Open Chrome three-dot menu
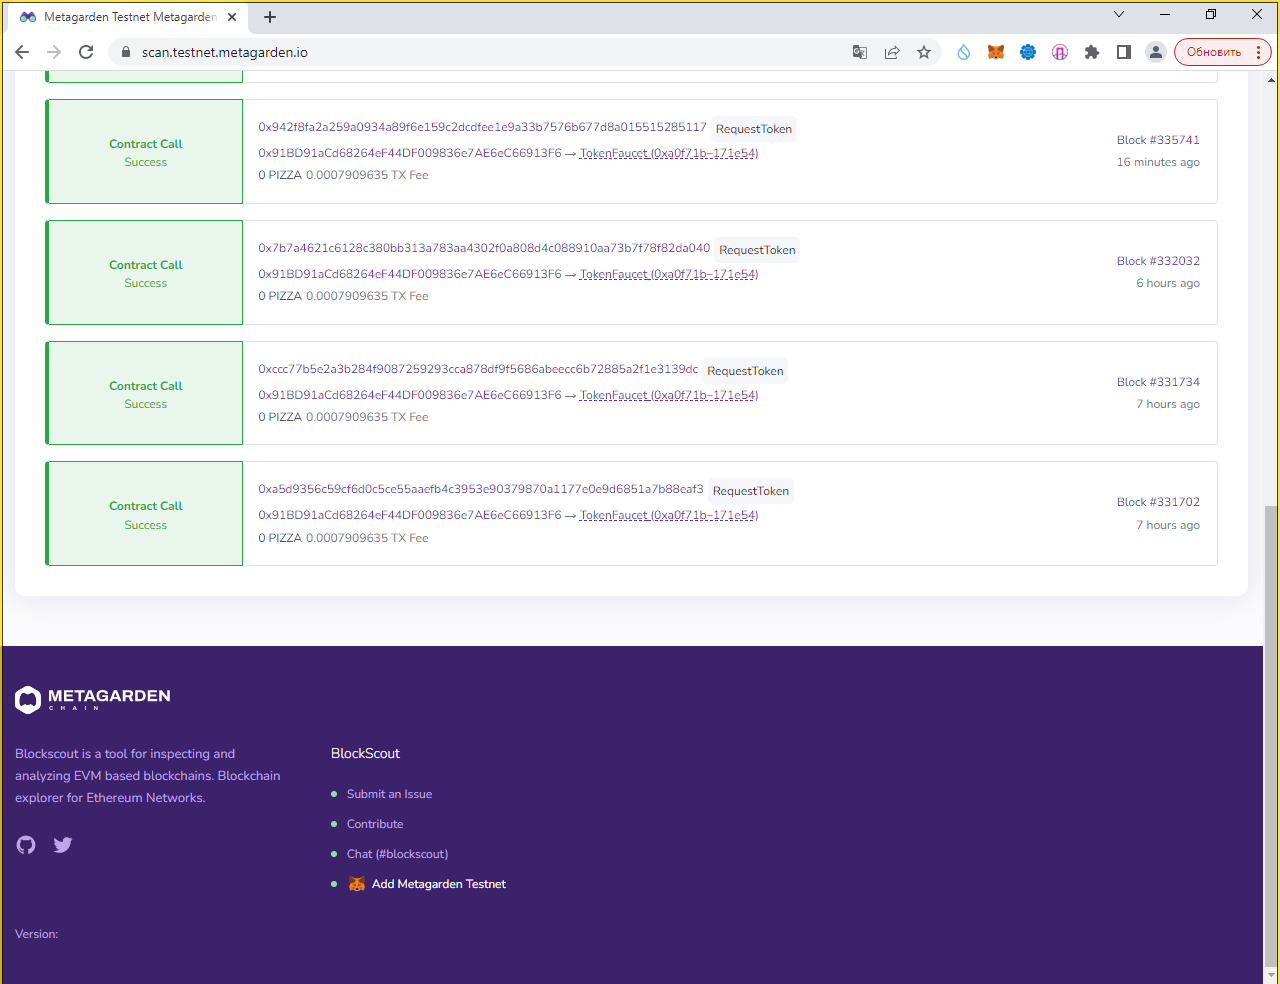Image resolution: width=1280 pixels, height=984 pixels. [x=1258, y=52]
